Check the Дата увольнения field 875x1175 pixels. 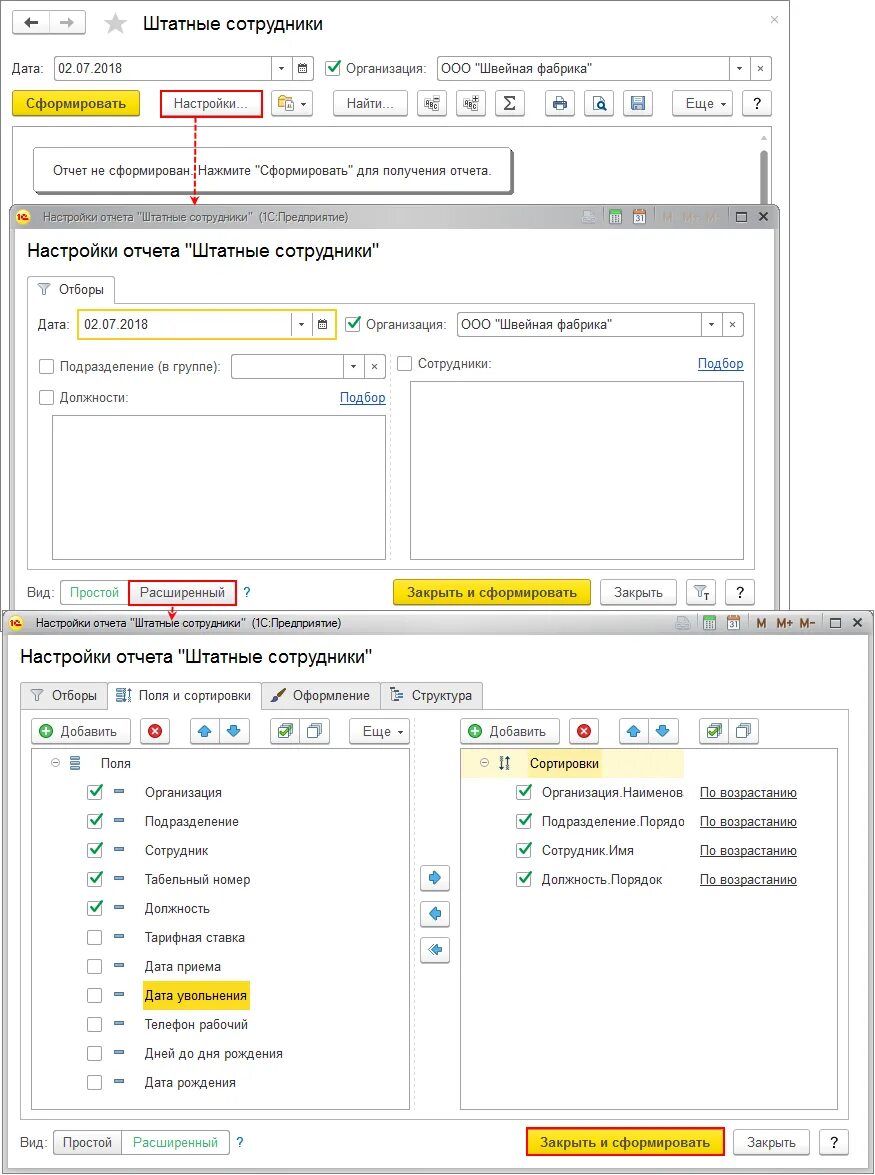click(x=94, y=995)
